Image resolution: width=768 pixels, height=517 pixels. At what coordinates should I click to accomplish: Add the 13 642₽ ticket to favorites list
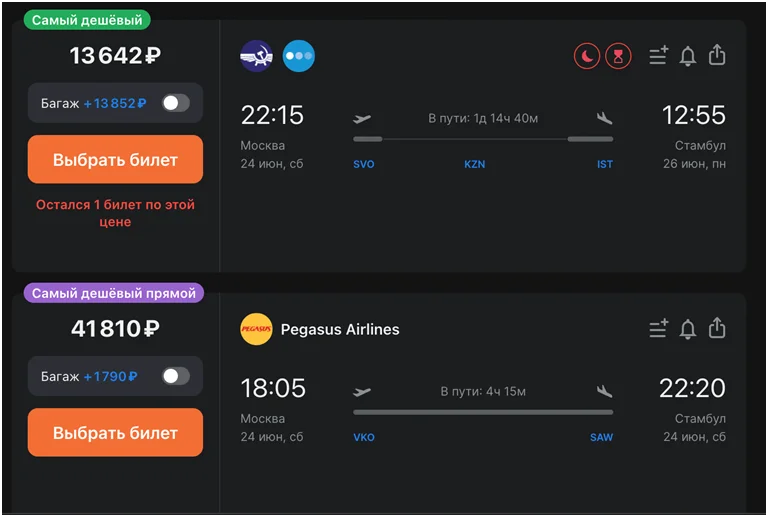click(x=658, y=56)
